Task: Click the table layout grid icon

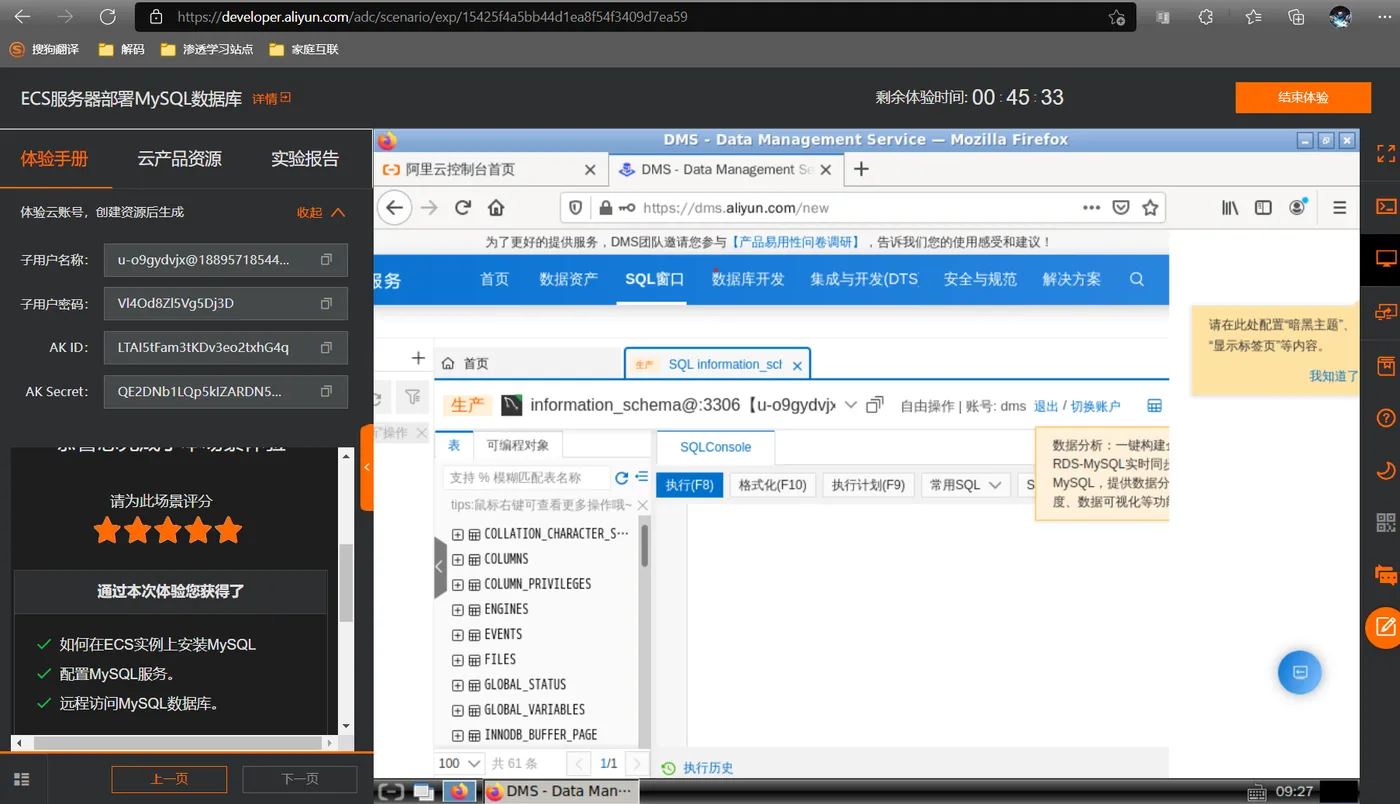Action: point(1154,405)
